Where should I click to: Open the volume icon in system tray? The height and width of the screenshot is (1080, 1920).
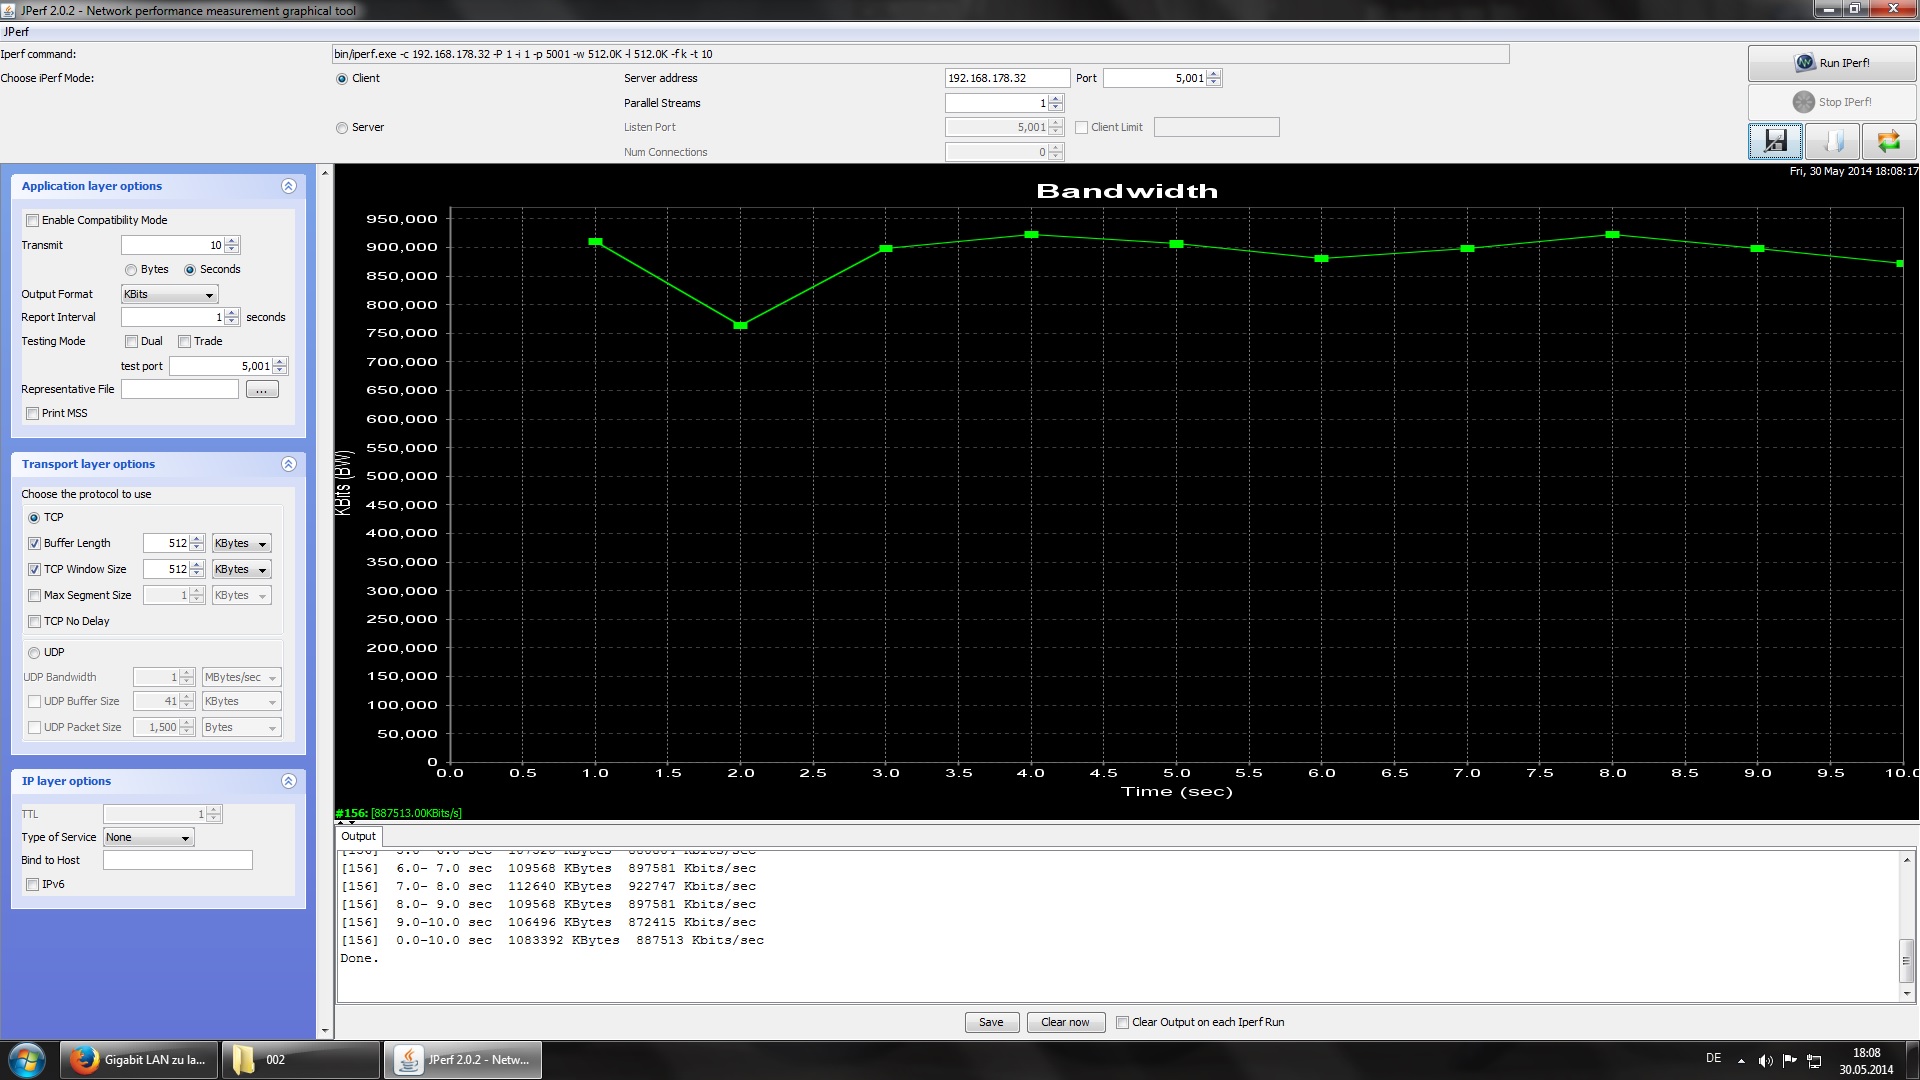1765,1061
